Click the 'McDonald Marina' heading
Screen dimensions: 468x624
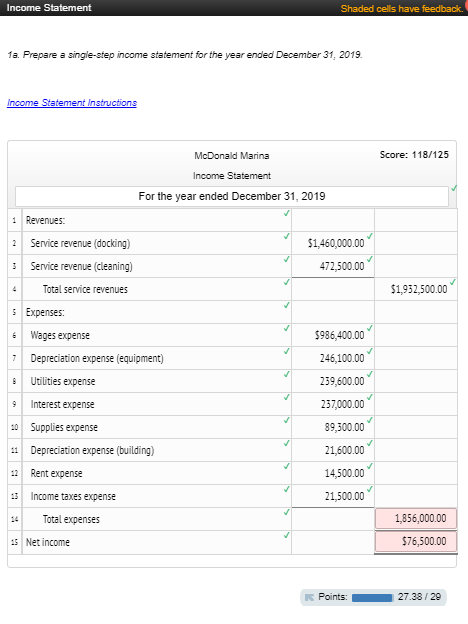(x=232, y=156)
